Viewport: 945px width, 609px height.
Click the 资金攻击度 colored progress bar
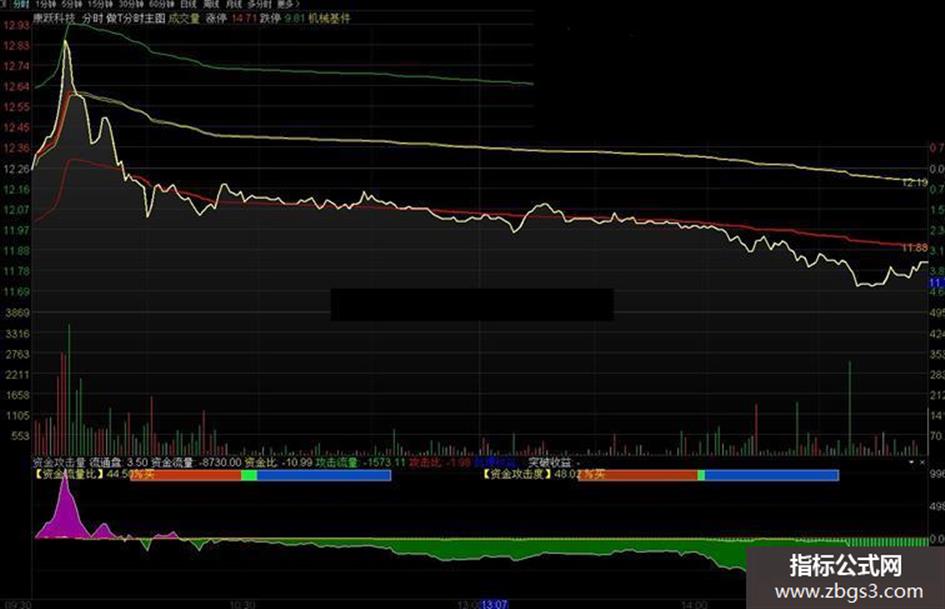708,475
